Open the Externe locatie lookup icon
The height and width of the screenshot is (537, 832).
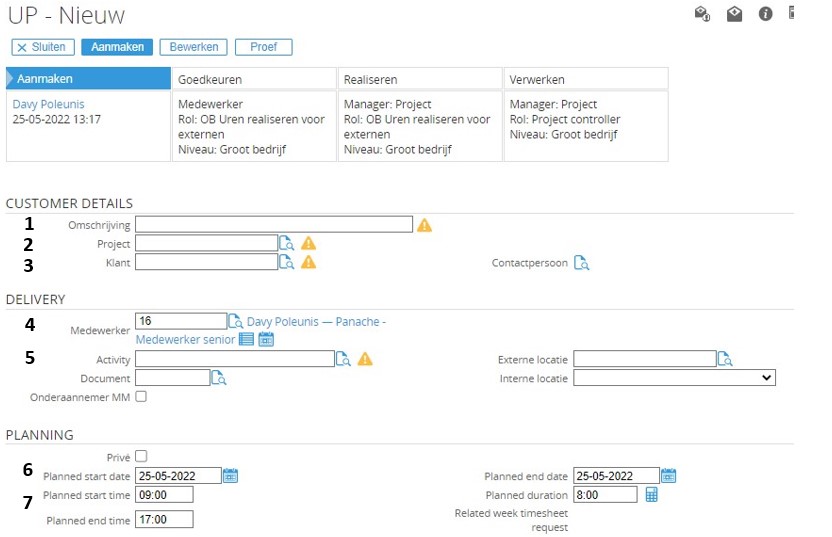725,359
